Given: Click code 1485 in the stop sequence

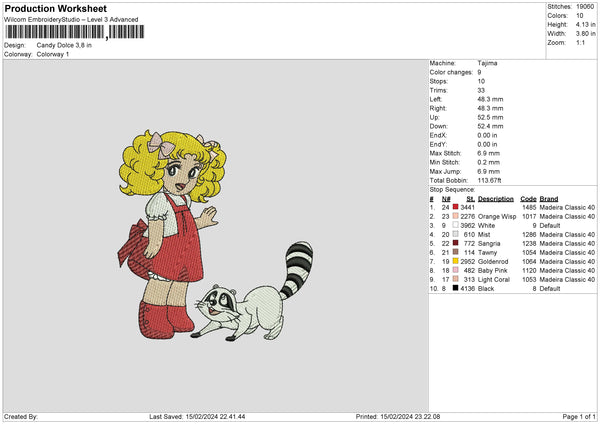Looking at the screenshot, I should coord(529,207).
